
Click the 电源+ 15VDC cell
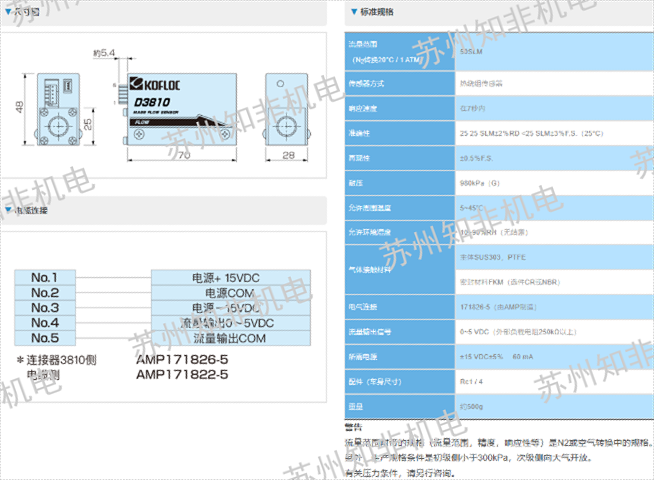[x=231, y=278]
